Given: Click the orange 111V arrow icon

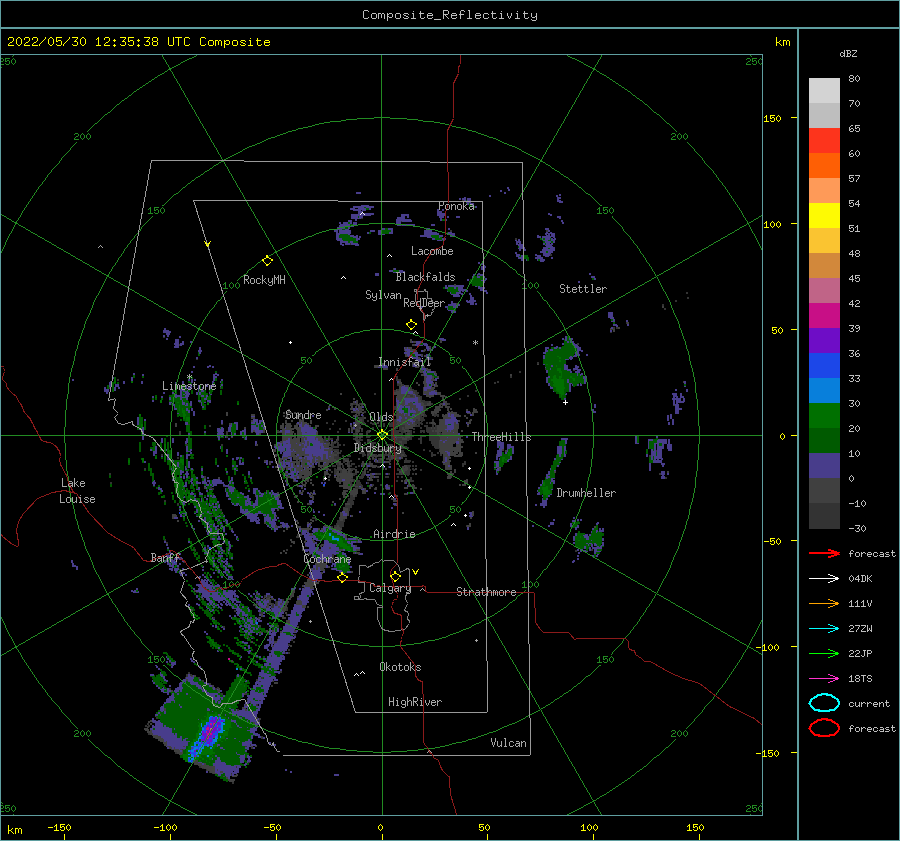Looking at the screenshot, I should [824, 603].
